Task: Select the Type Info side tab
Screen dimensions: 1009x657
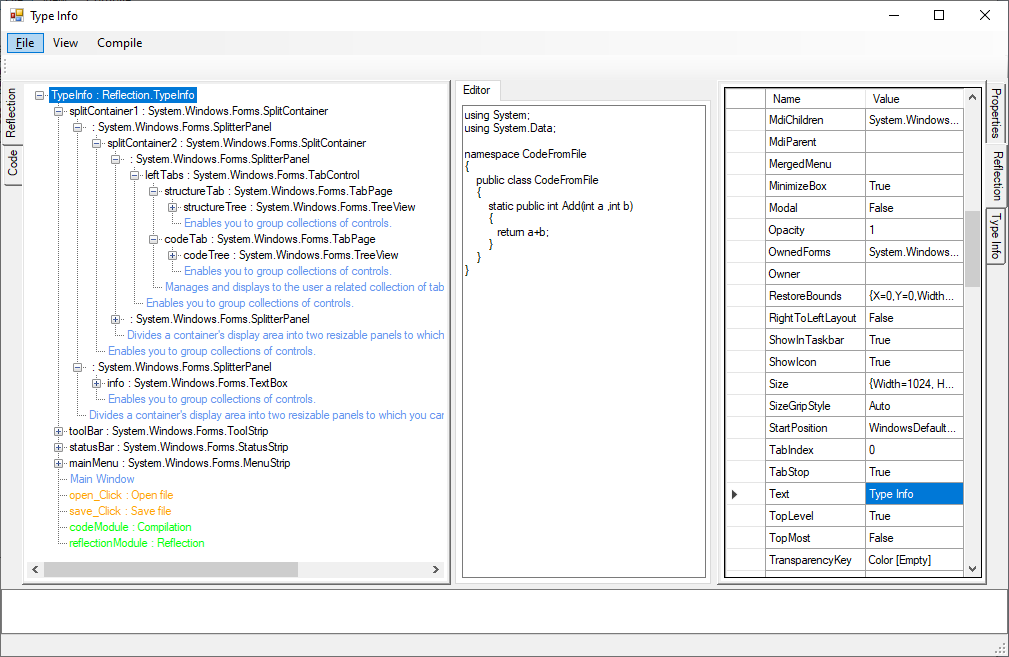Action: pyautogui.click(x=995, y=236)
